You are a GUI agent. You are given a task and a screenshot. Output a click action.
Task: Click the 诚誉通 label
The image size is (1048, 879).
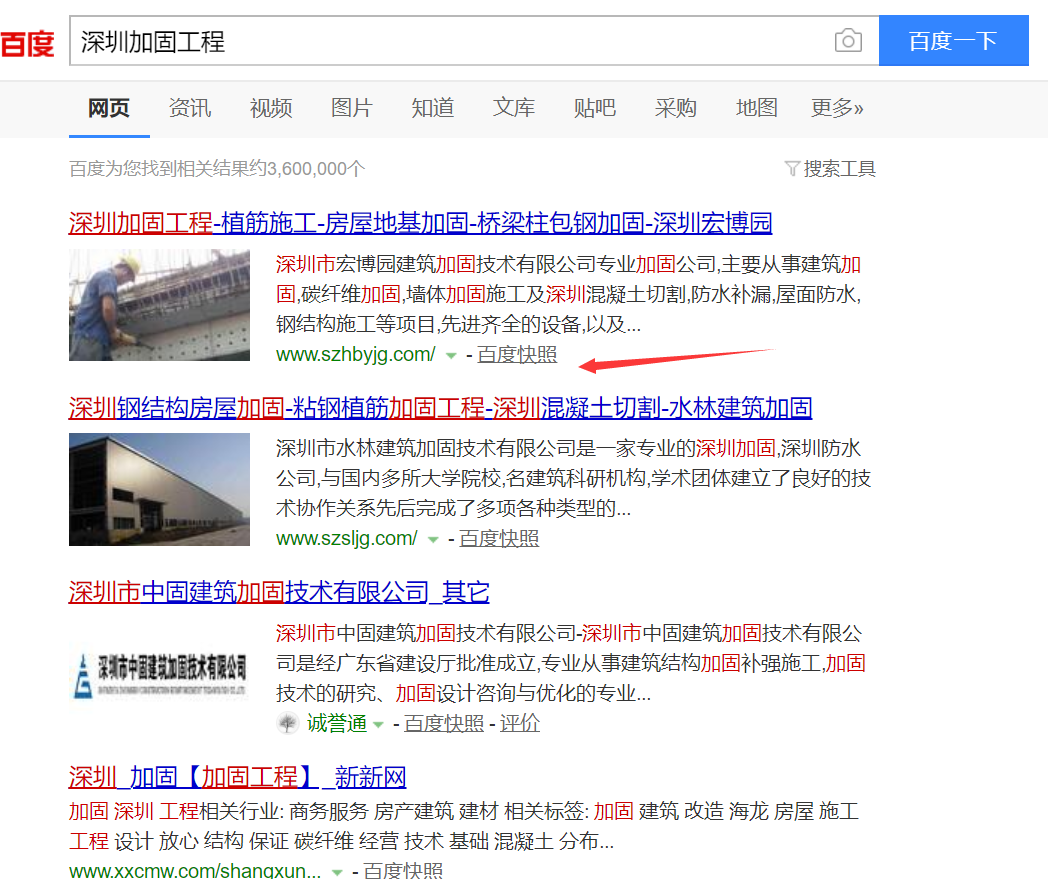(x=337, y=723)
